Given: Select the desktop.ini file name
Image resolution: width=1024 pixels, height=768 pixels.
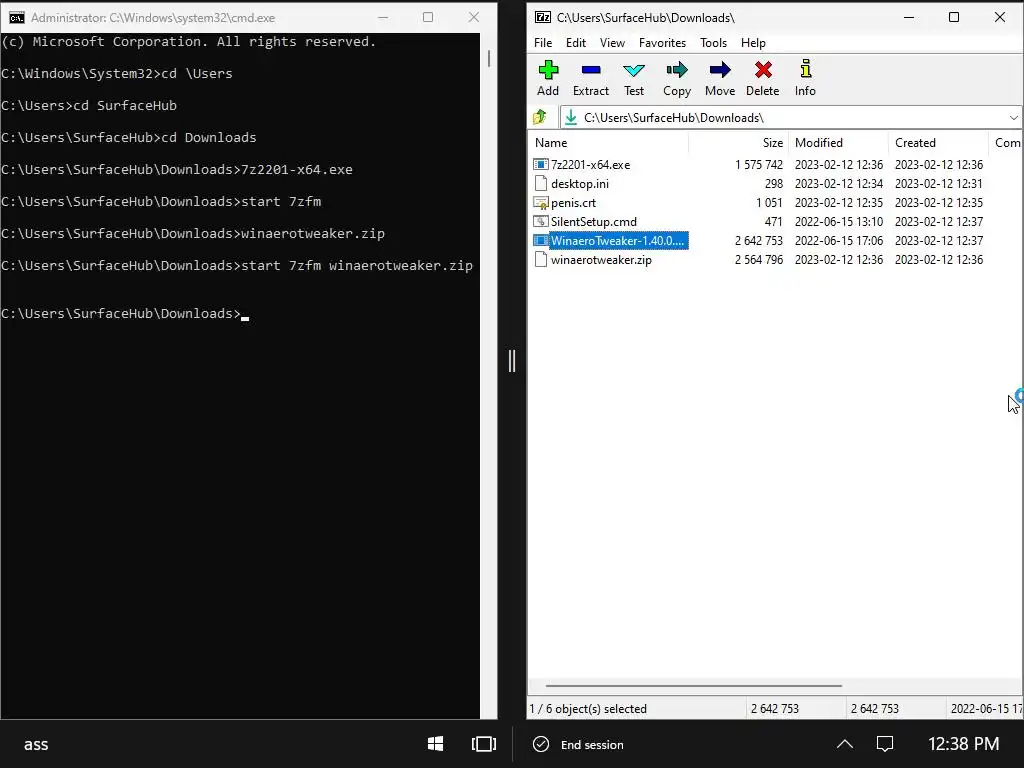Looking at the screenshot, I should coord(580,184).
